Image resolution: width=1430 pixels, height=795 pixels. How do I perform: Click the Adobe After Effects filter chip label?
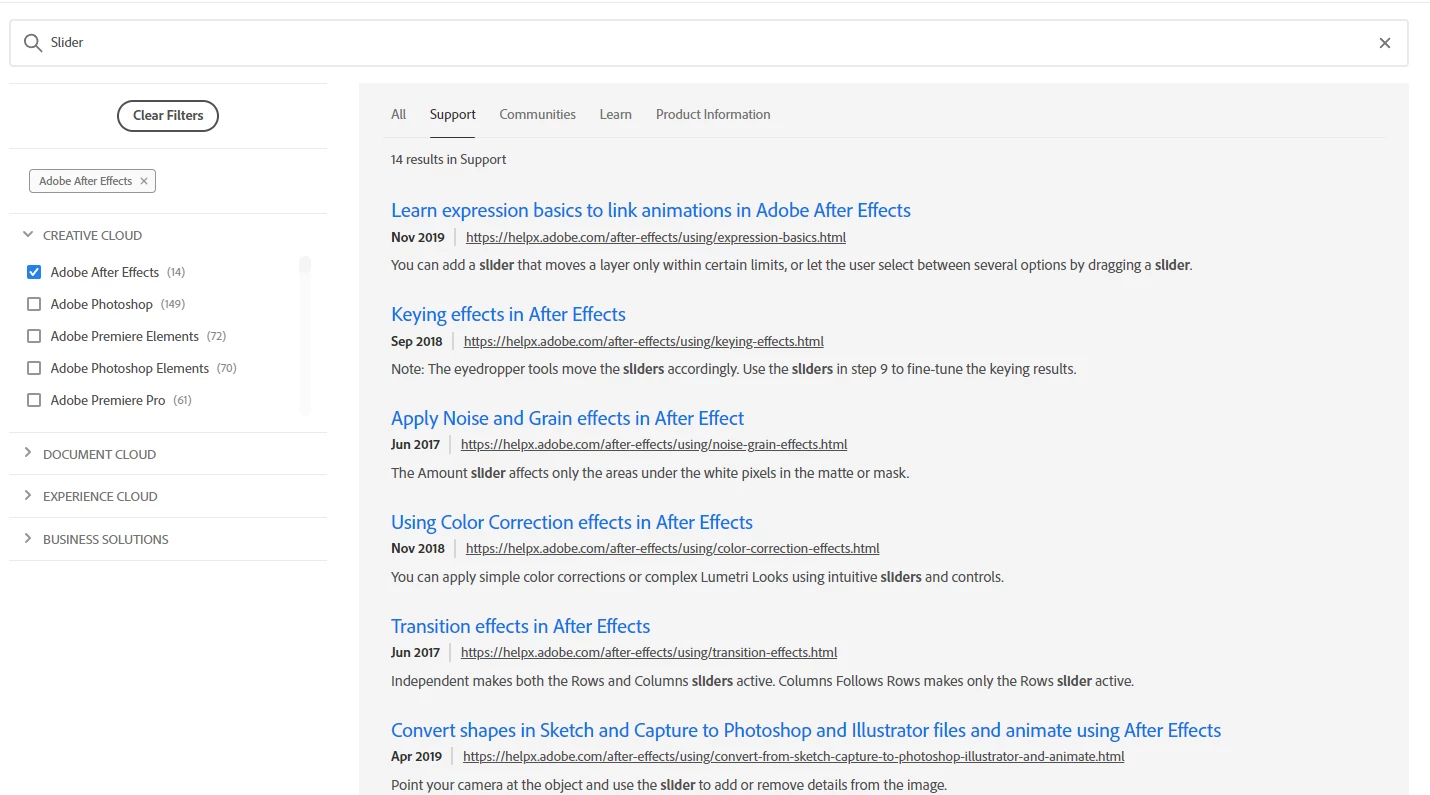click(85, 181)
